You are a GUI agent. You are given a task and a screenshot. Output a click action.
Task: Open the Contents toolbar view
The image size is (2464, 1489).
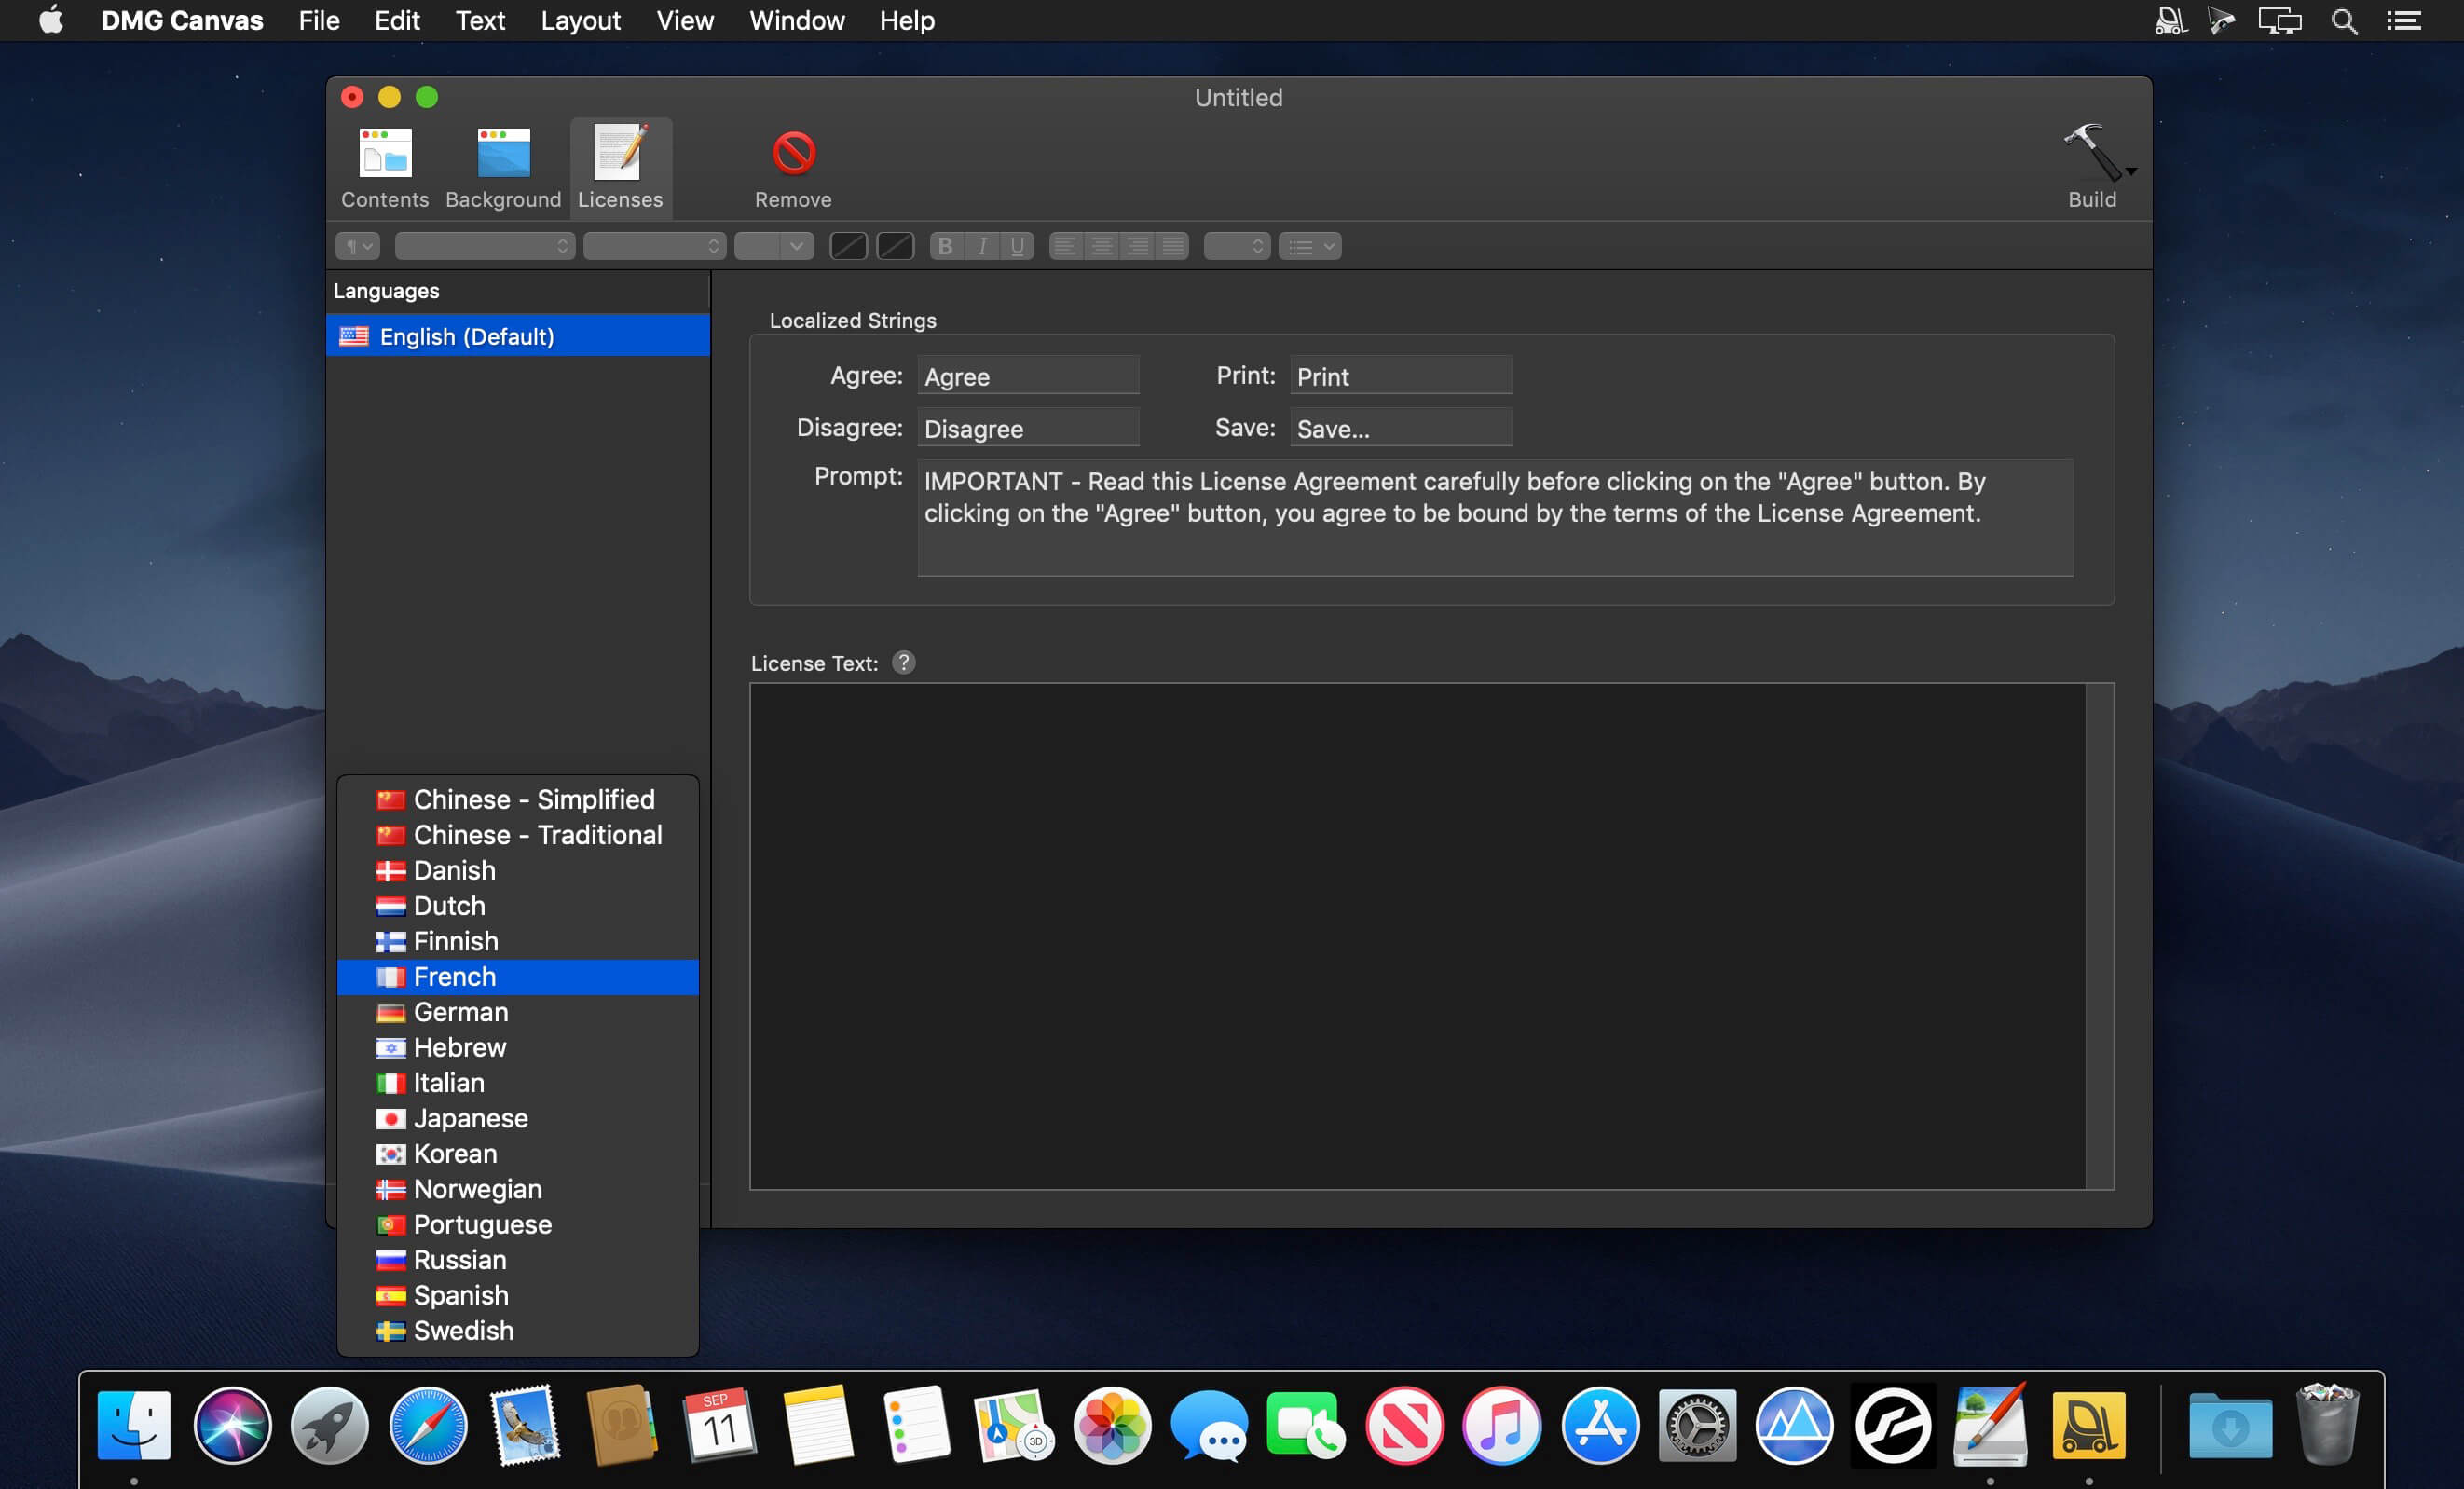(384, 168)
